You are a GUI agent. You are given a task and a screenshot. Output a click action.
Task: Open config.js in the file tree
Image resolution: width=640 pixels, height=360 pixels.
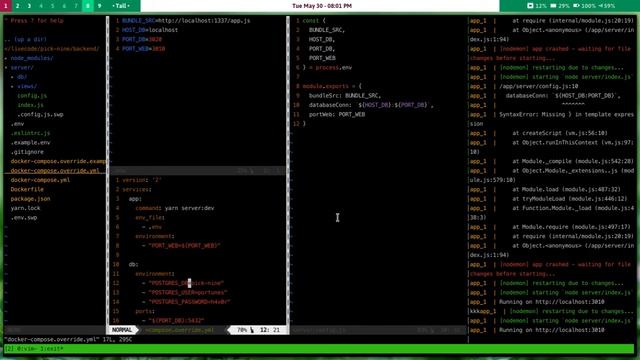[32, 96]
